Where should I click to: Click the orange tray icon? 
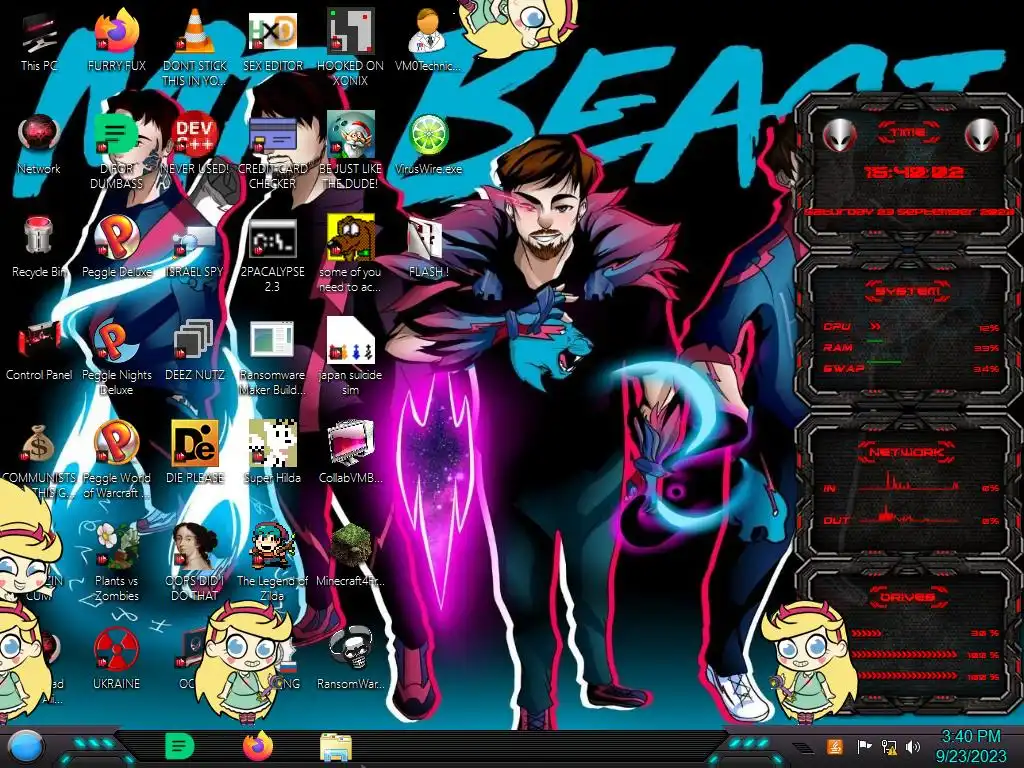835,746
